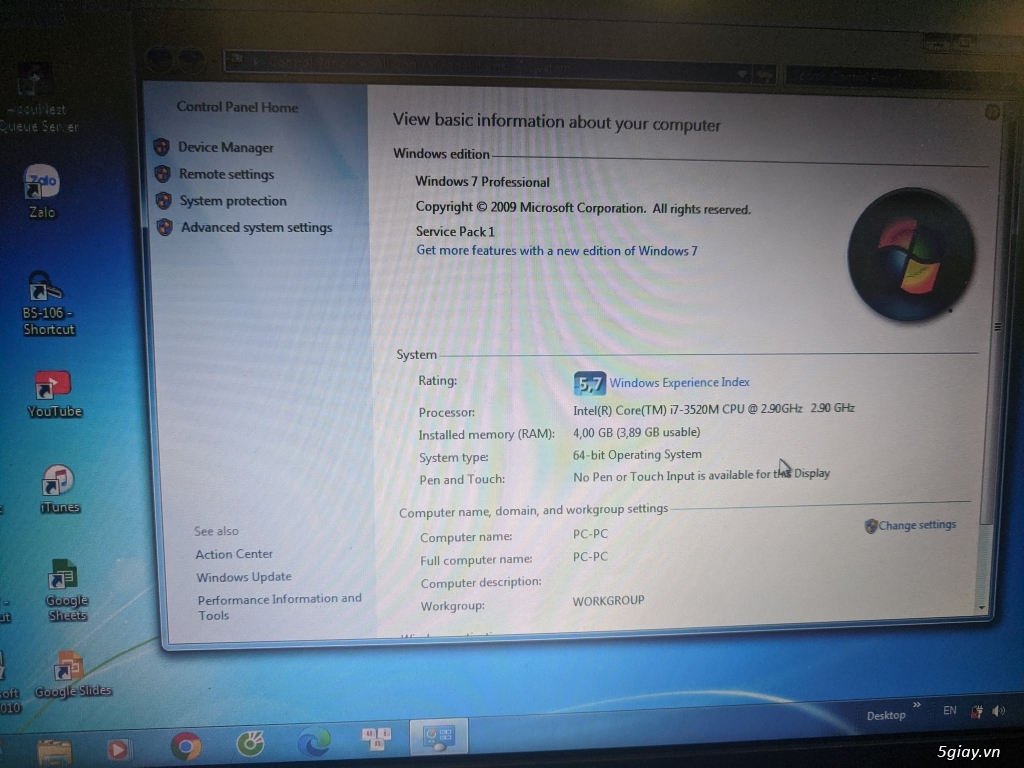Expand the Desktop toolbar chevron
The width and height of the screenshot is (1024, 768).
coord(917,705)
